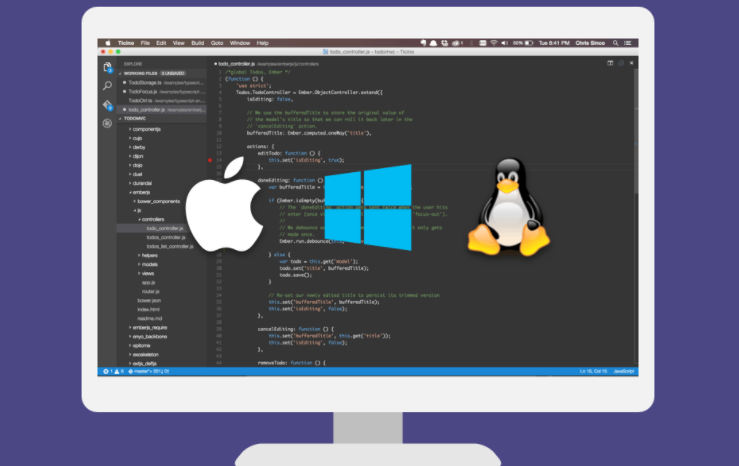This screenshot has height=466, width=739.
Task: Open the View menu
Action: point(179,43)
